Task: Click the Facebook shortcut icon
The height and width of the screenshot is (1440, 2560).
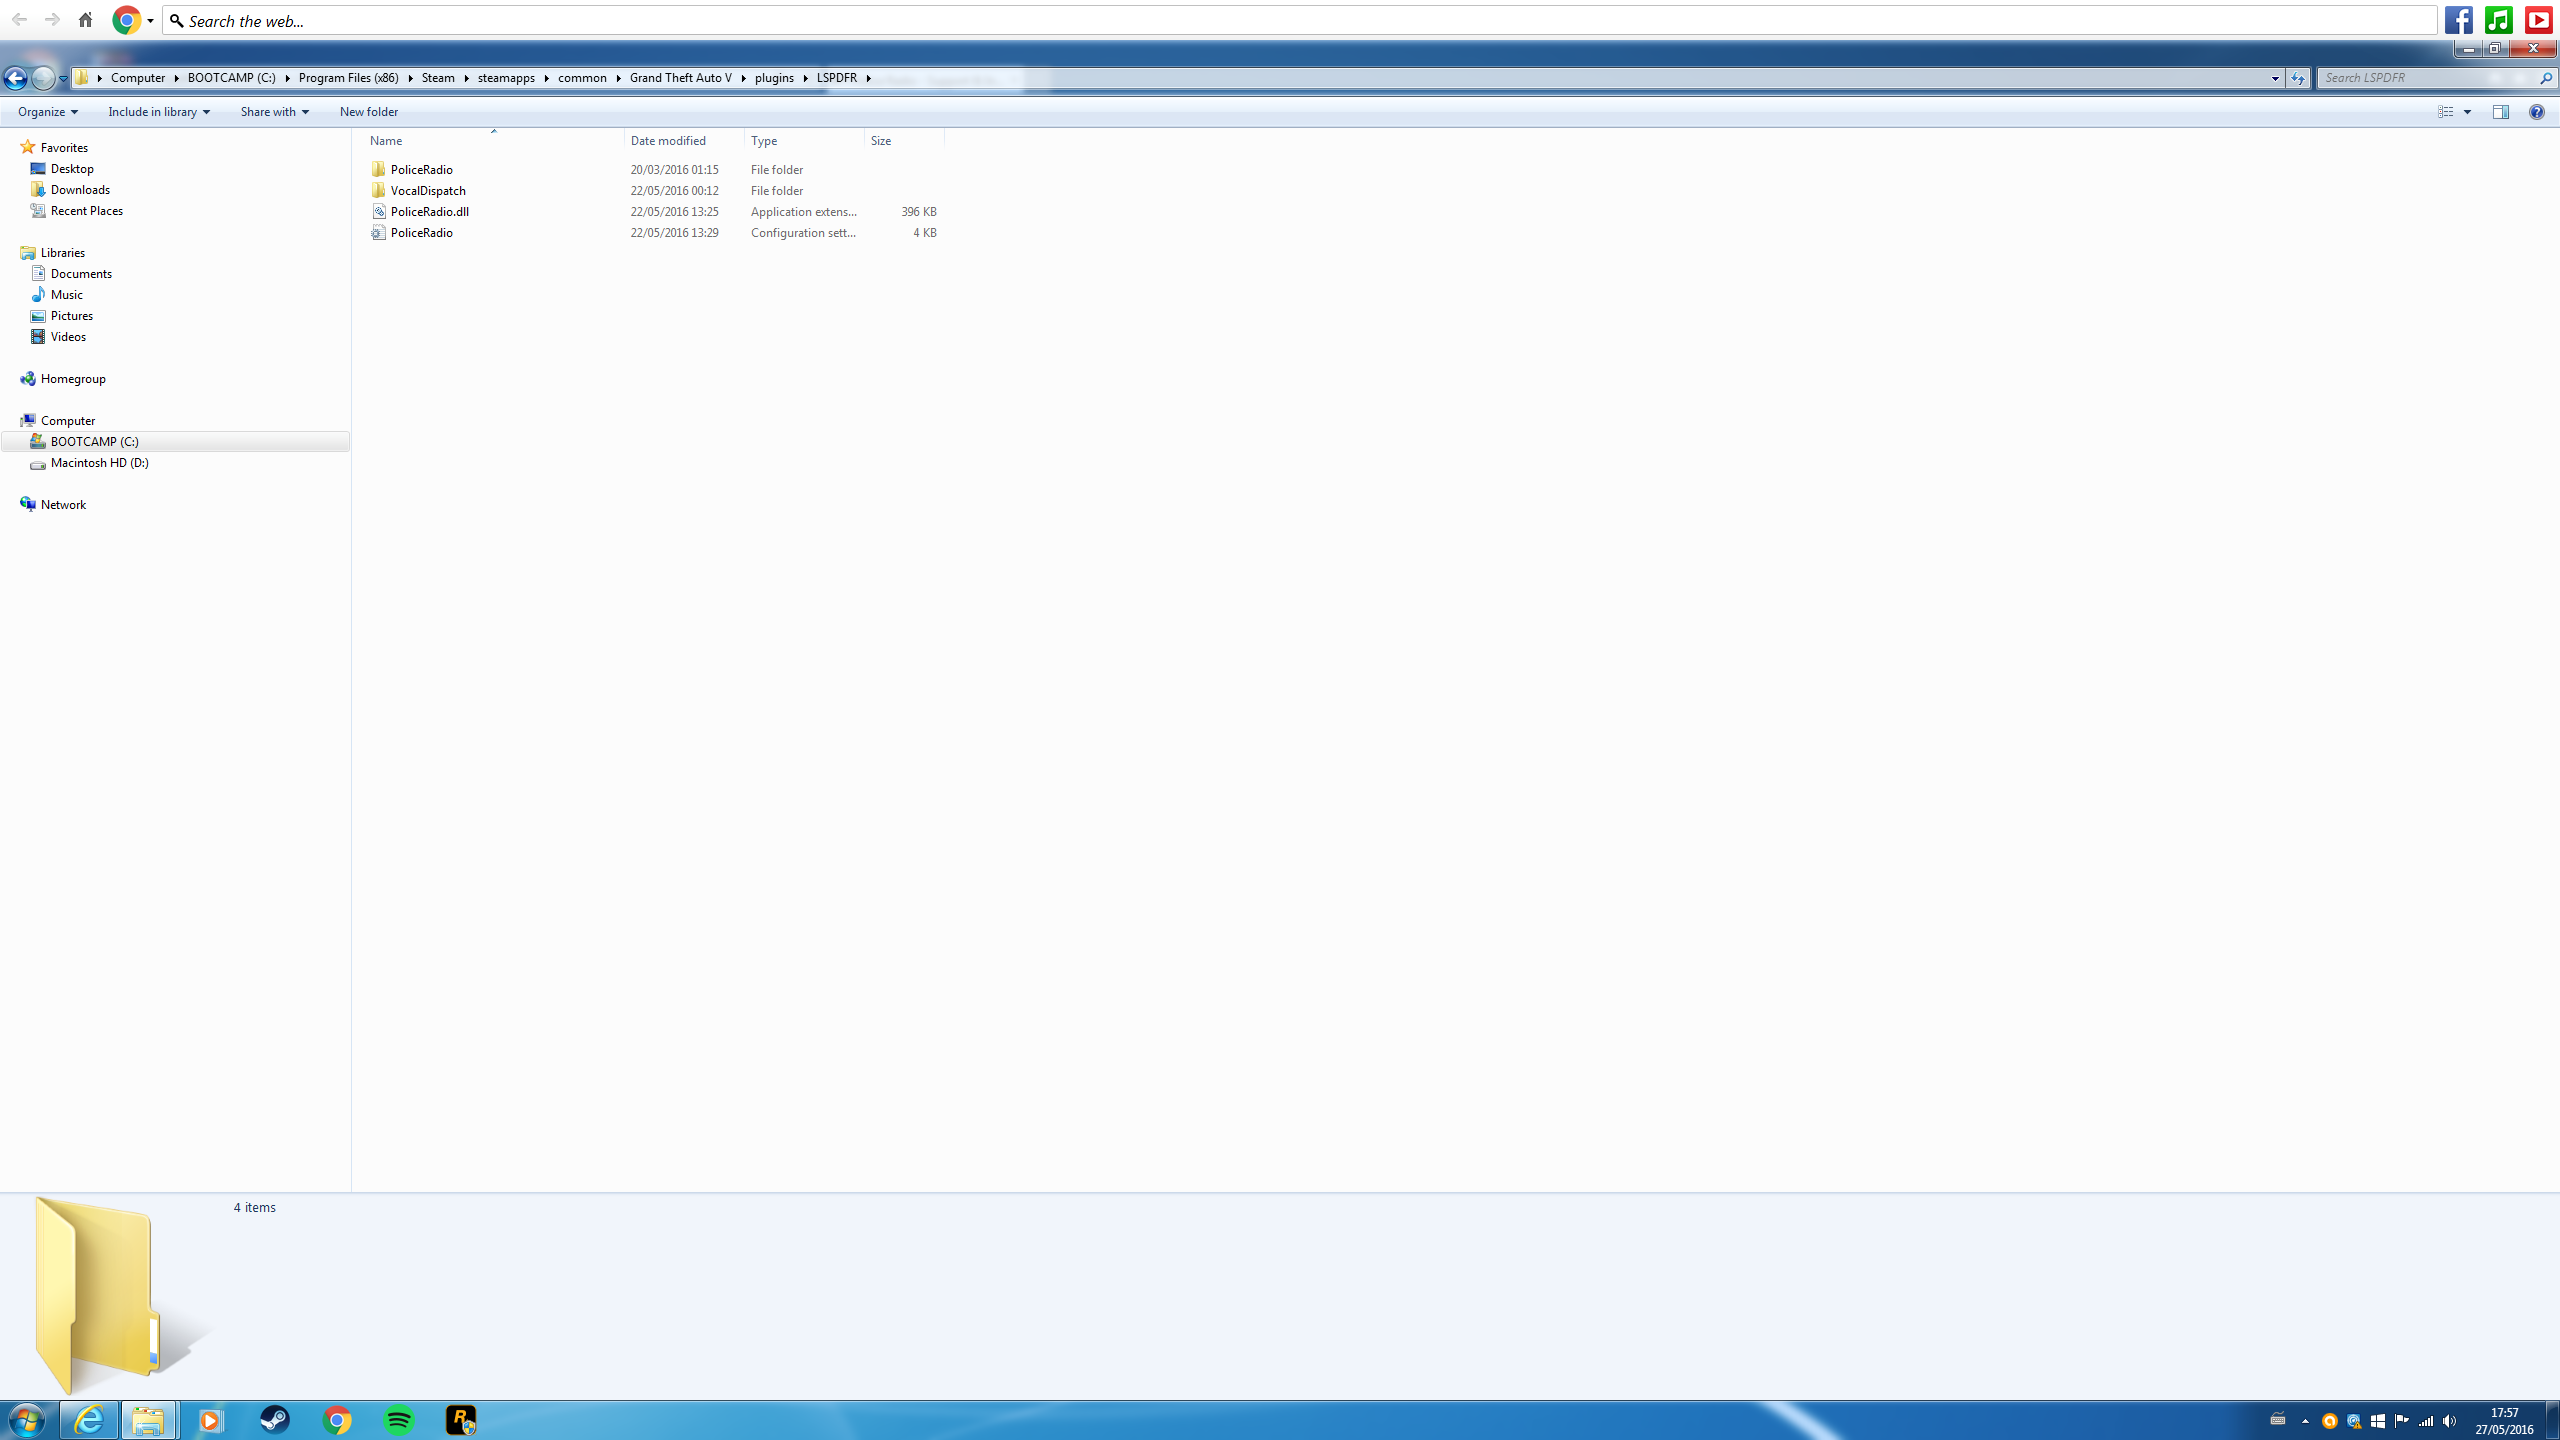Action: point(2459,20)
